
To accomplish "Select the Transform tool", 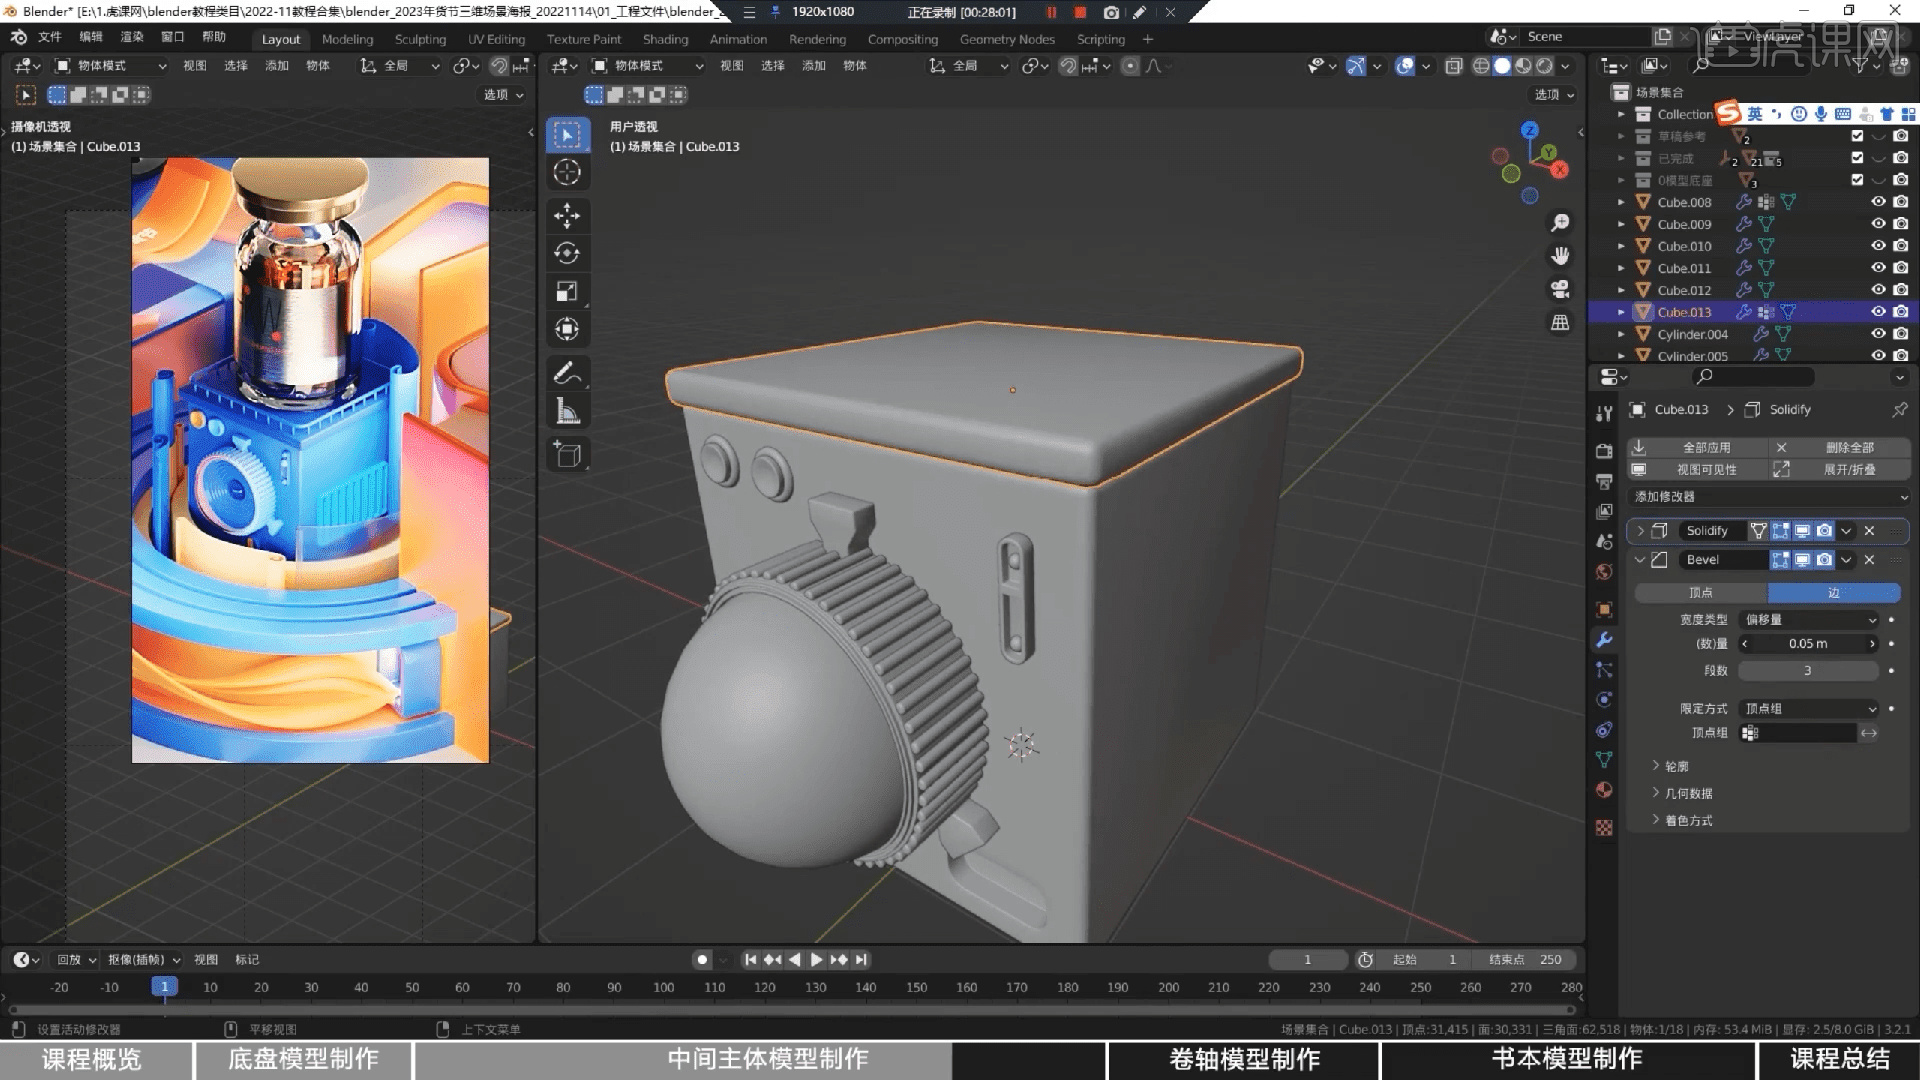I will [567, 329].
